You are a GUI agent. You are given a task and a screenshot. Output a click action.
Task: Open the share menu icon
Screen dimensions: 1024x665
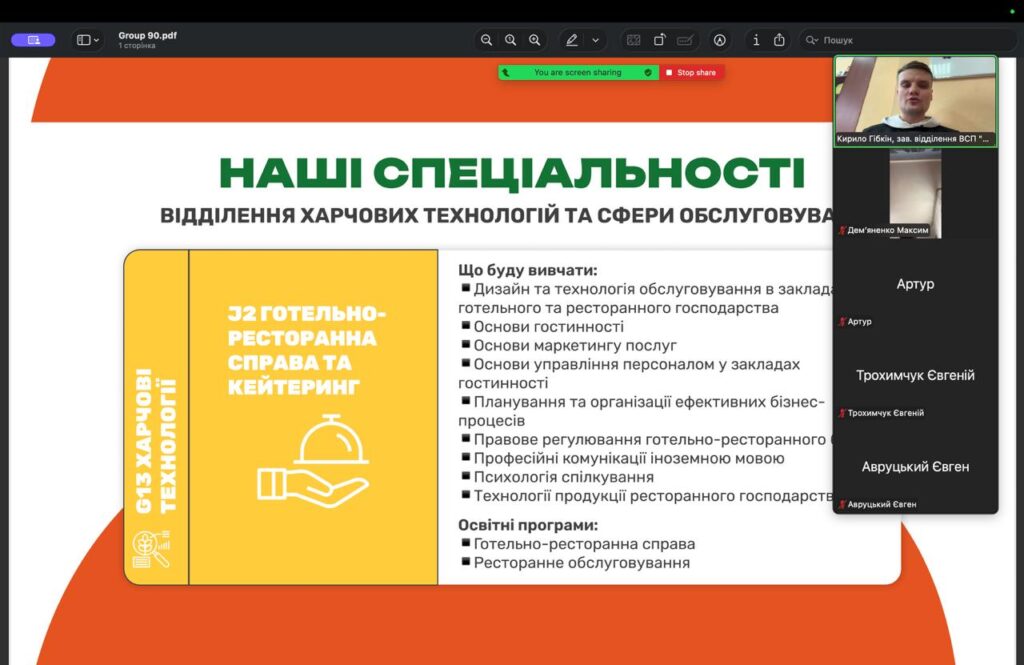point(779,40)
